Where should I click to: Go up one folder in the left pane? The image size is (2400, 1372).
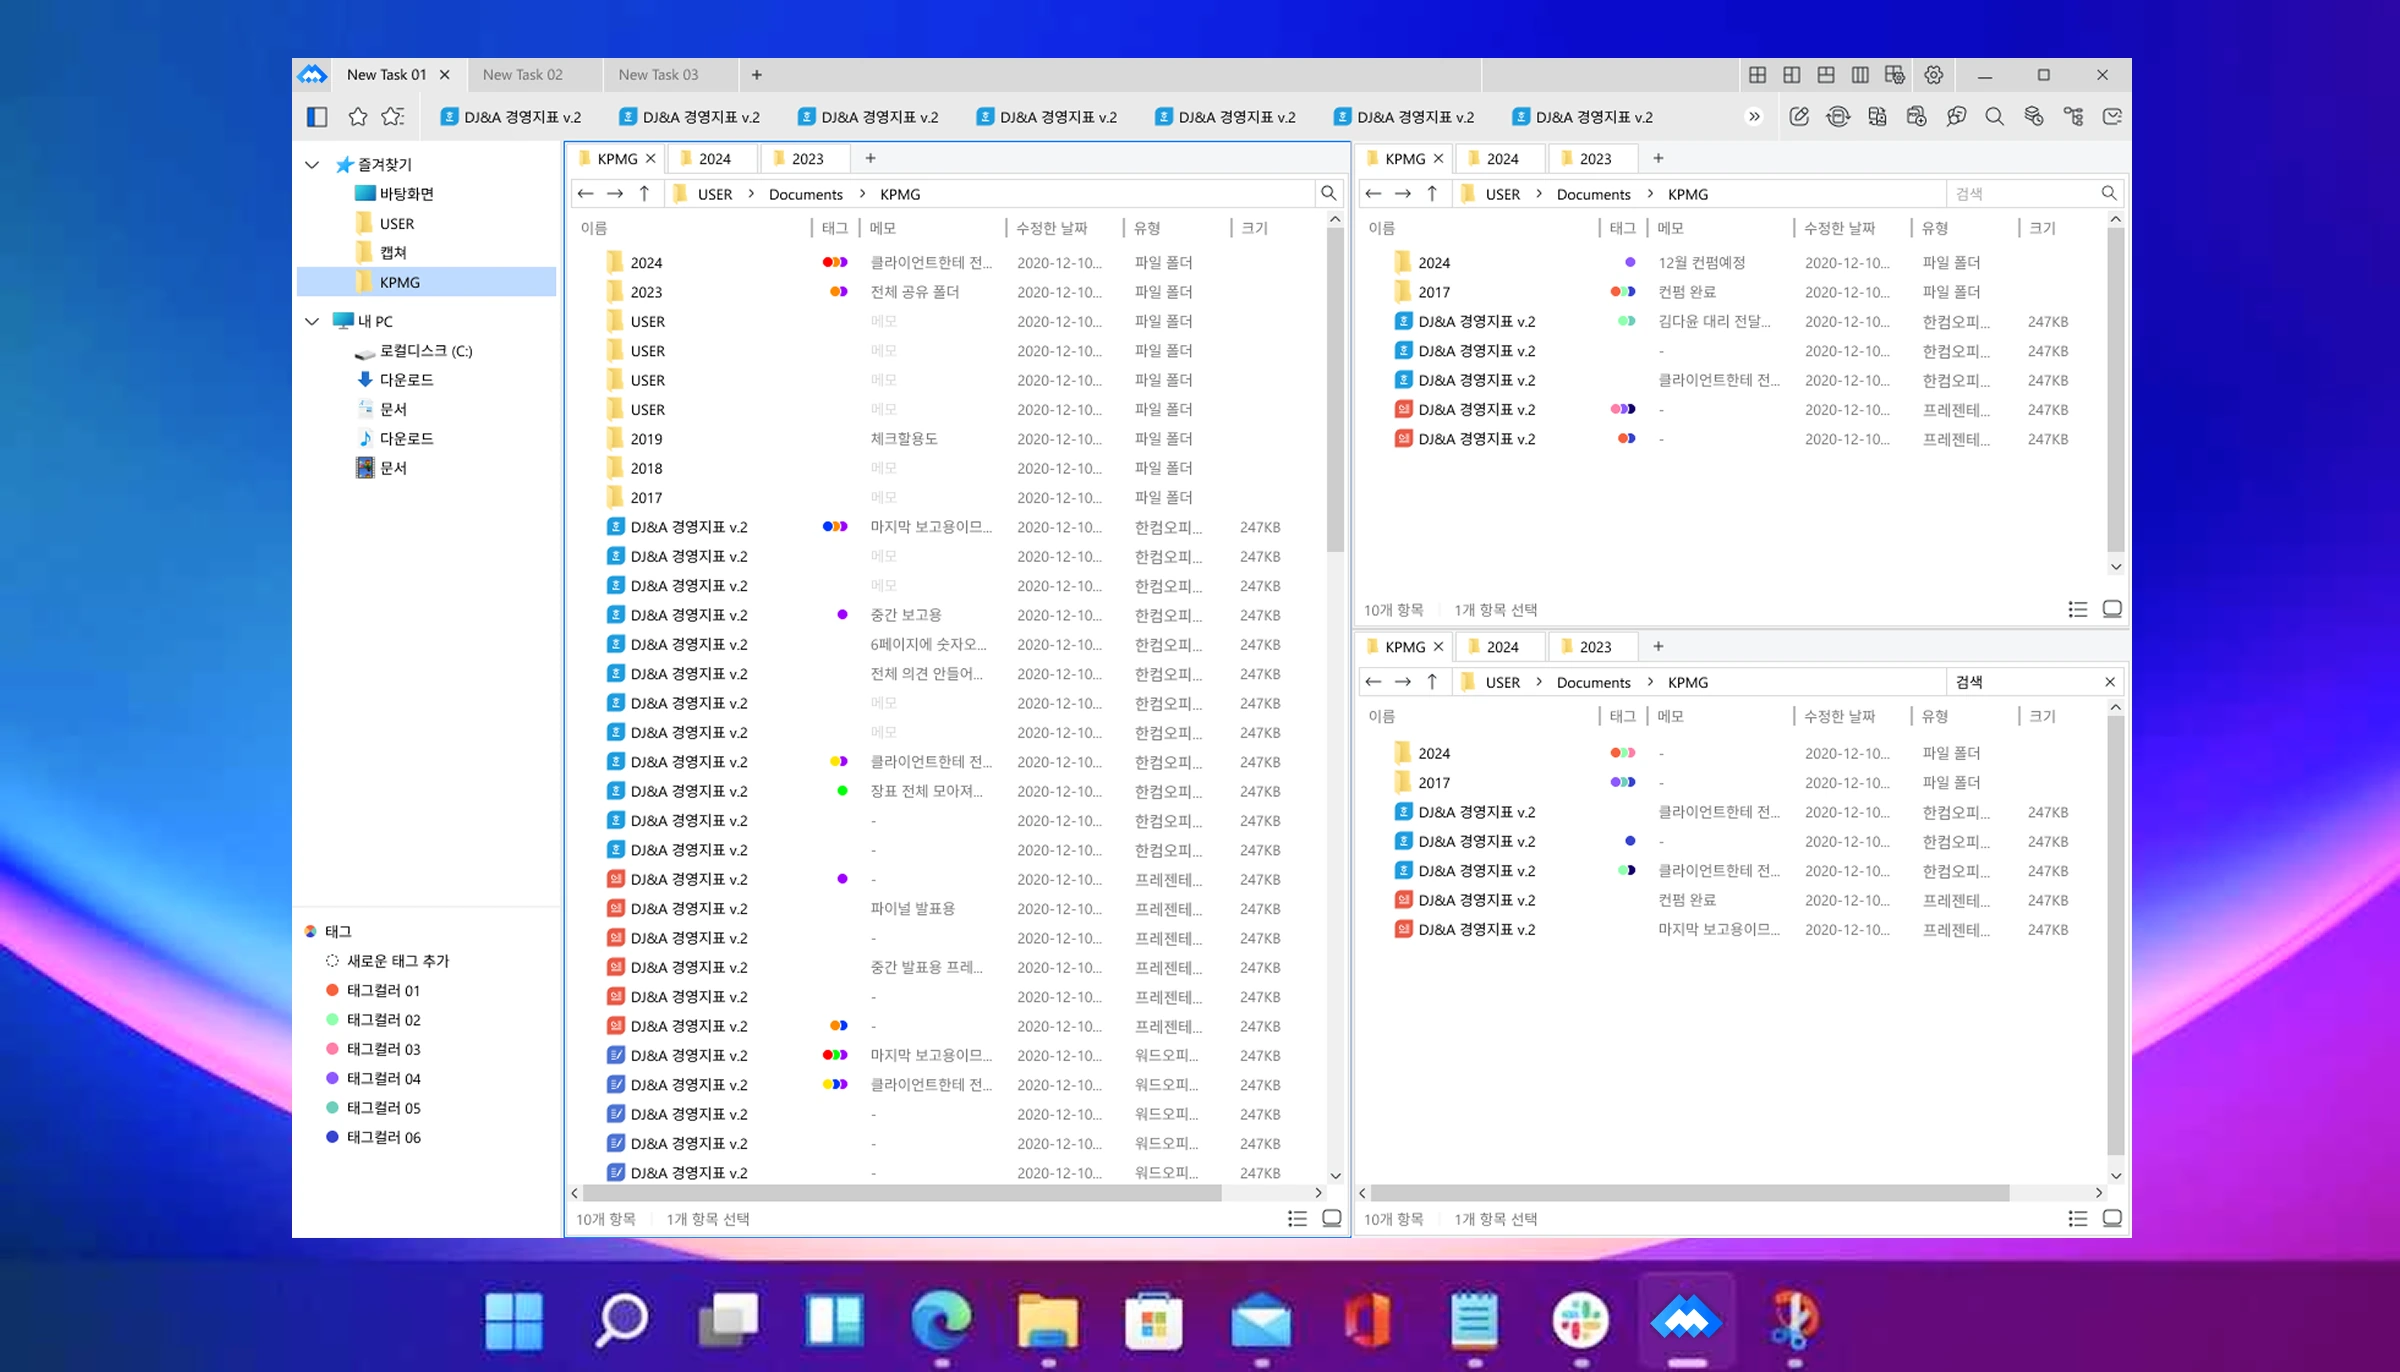coord(645,194)
